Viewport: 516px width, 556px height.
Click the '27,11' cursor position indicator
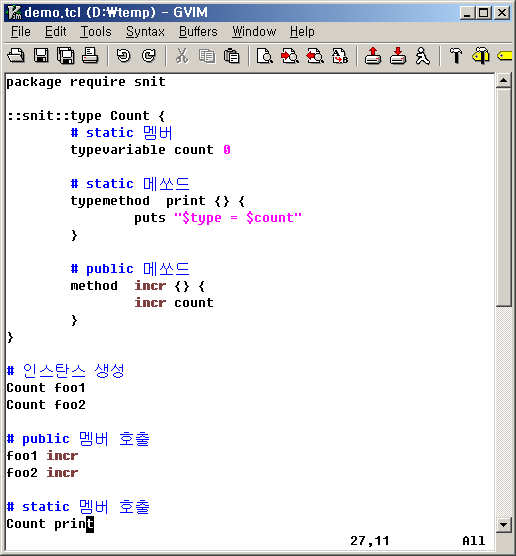370,541
